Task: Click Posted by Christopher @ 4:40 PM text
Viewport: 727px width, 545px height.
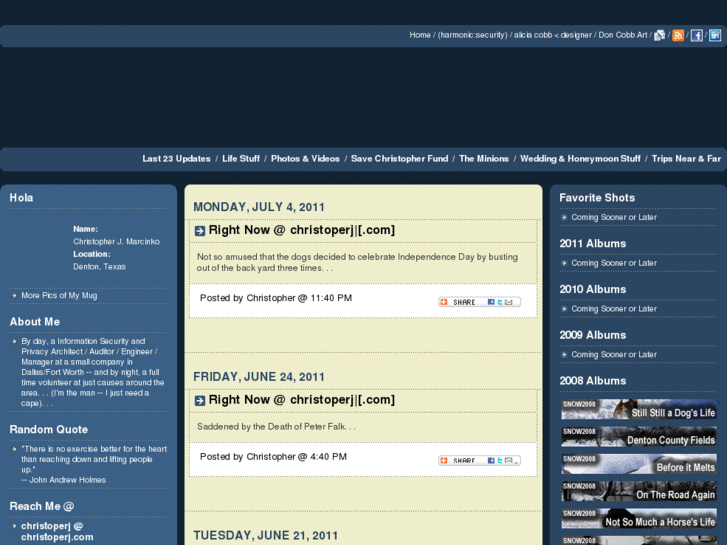Action: coord(273,456)
